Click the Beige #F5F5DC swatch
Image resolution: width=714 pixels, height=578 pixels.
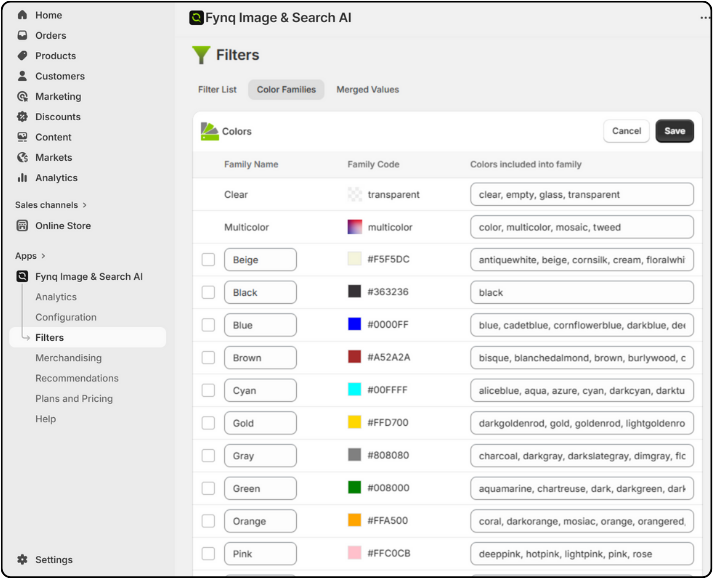pos(355,259)
